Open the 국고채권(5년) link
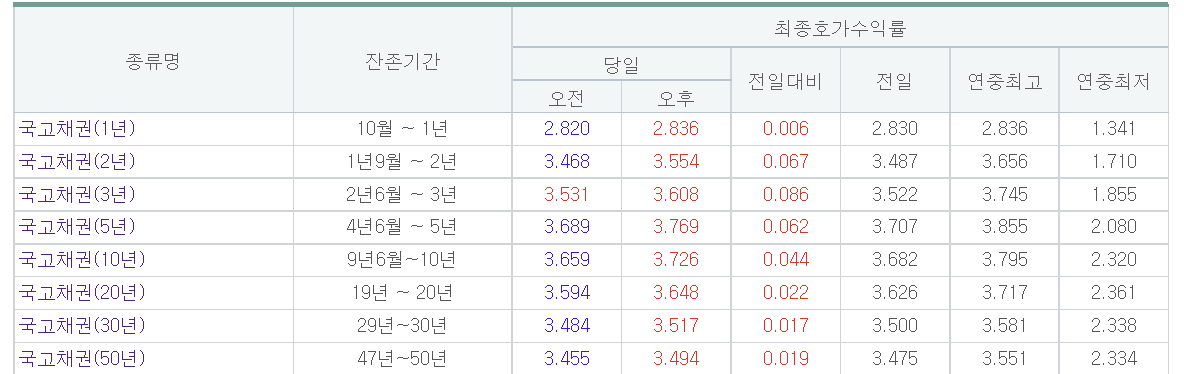Image resolution: width=1184 pixels, height=374 pixels. [x=77, y=227]
